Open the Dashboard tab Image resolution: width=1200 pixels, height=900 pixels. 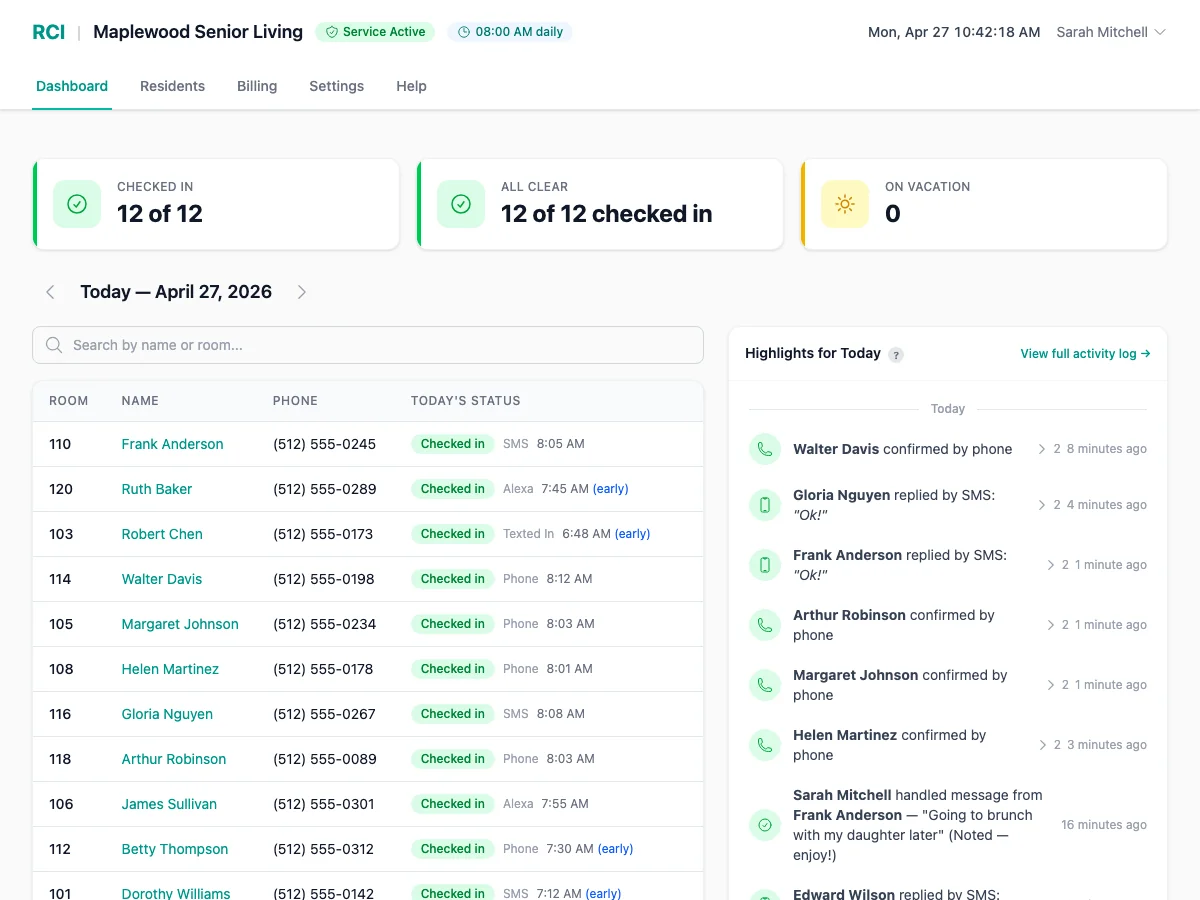[x=72, y=86]
